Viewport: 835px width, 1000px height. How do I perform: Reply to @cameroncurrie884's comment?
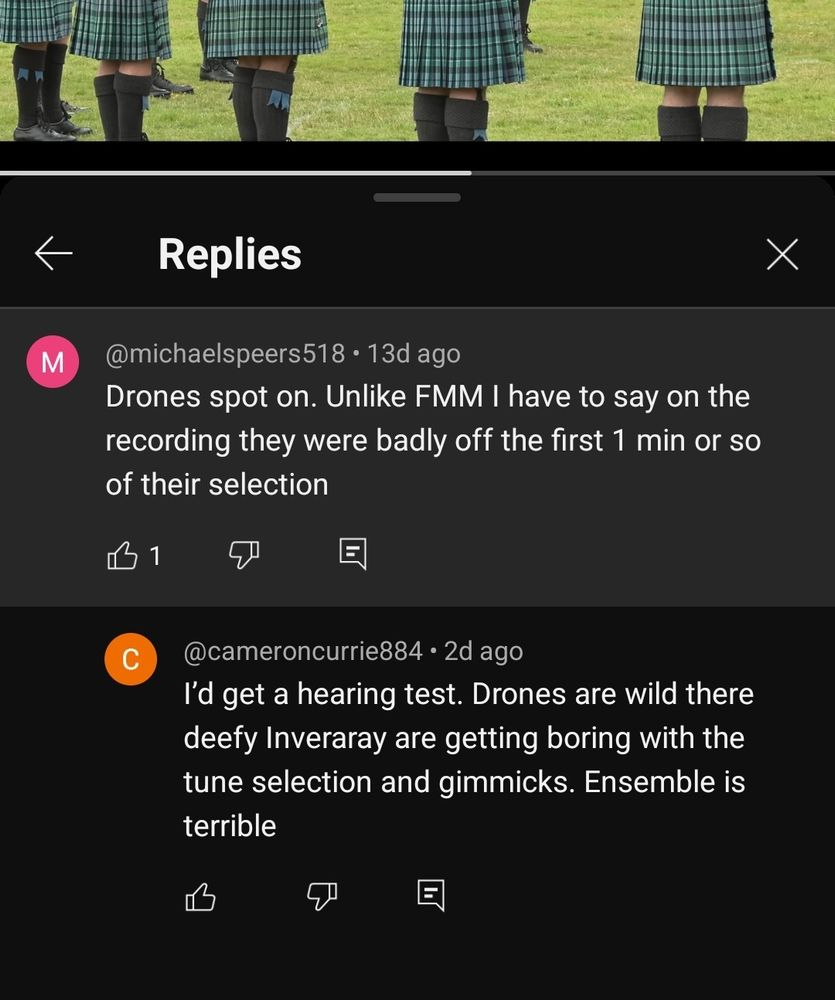[430, 897]
